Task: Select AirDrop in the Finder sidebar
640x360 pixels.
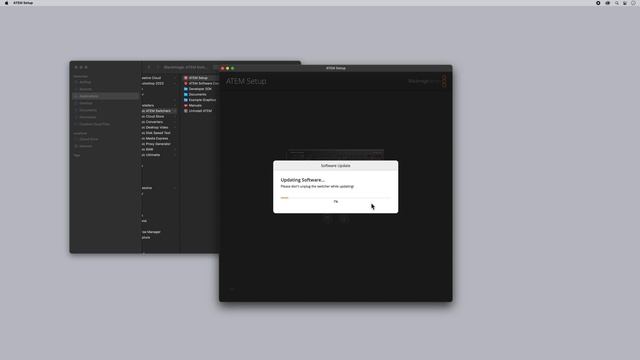Action: click(x=105, y=82)
